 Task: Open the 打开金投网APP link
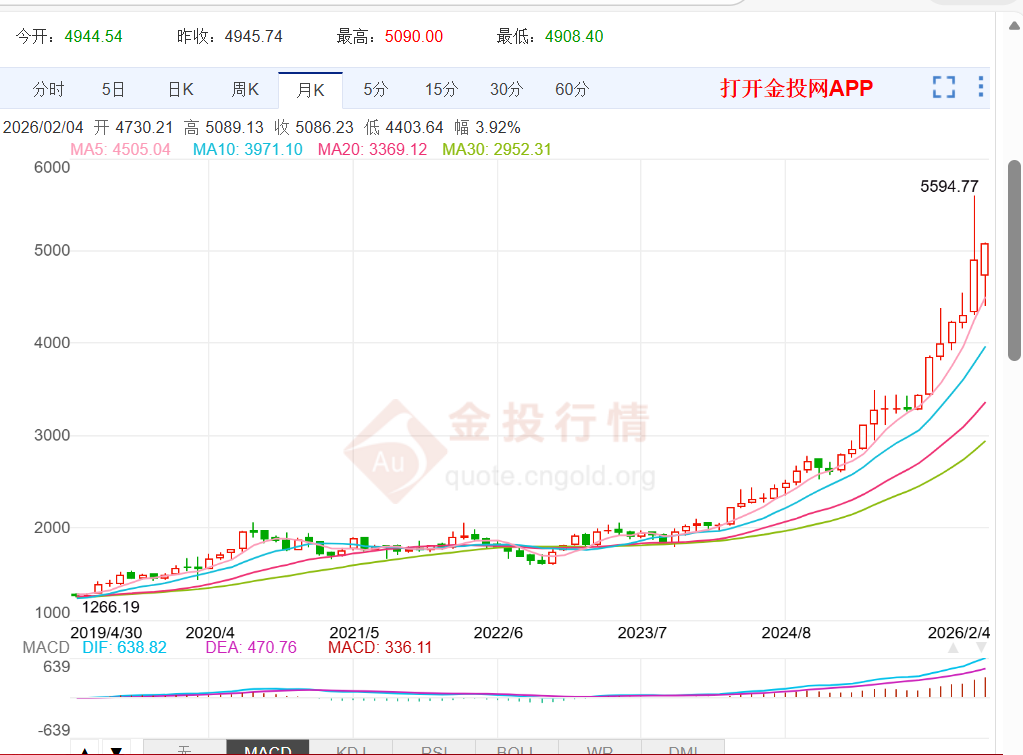[x=797, y=88]
